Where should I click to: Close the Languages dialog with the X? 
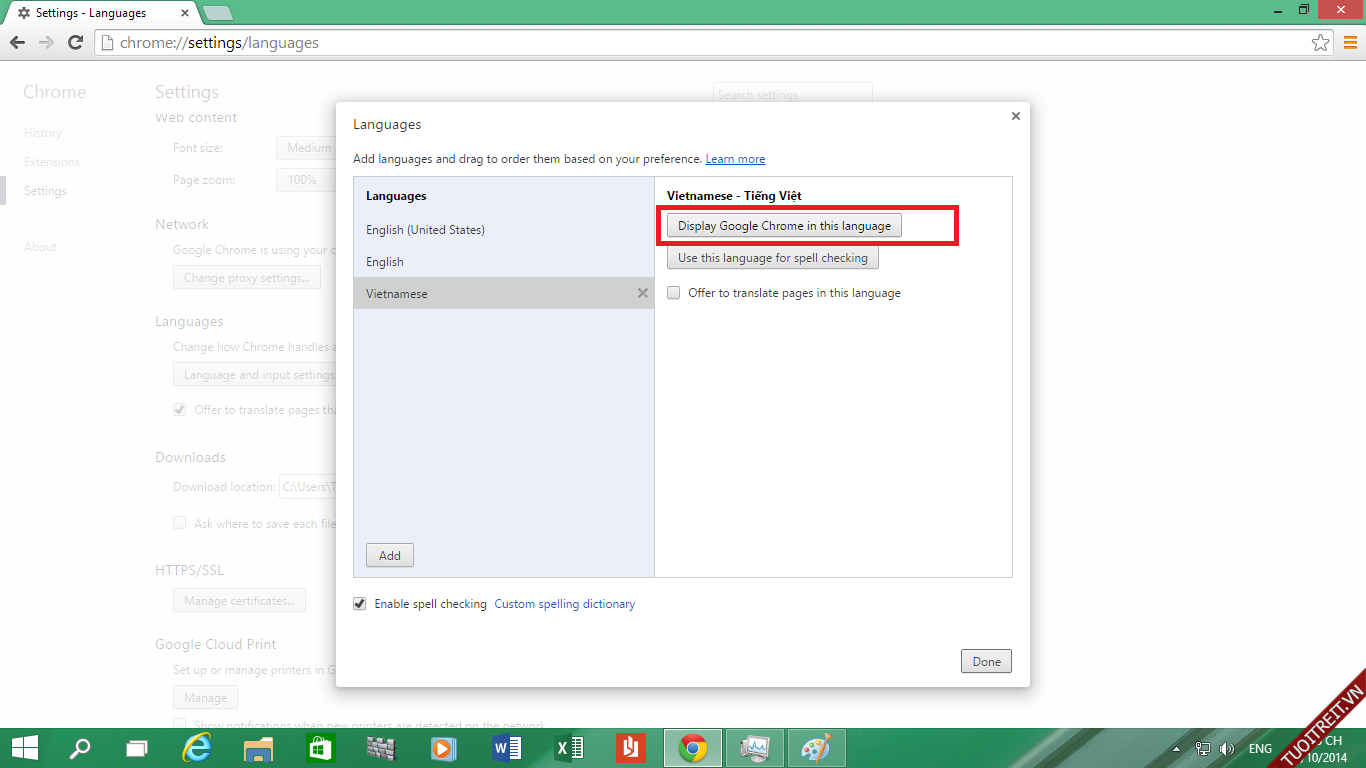coord(1015,116)
